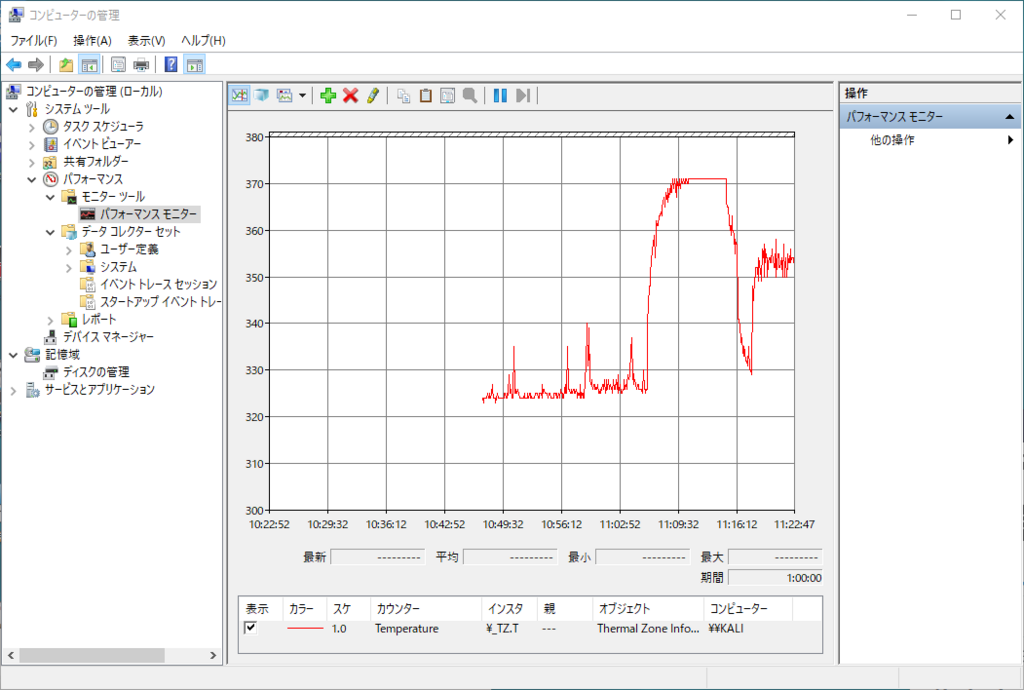Screen dimensions: 1024x690
Task: Open 表示(V) menu
Action: click(x=146, y=40)
